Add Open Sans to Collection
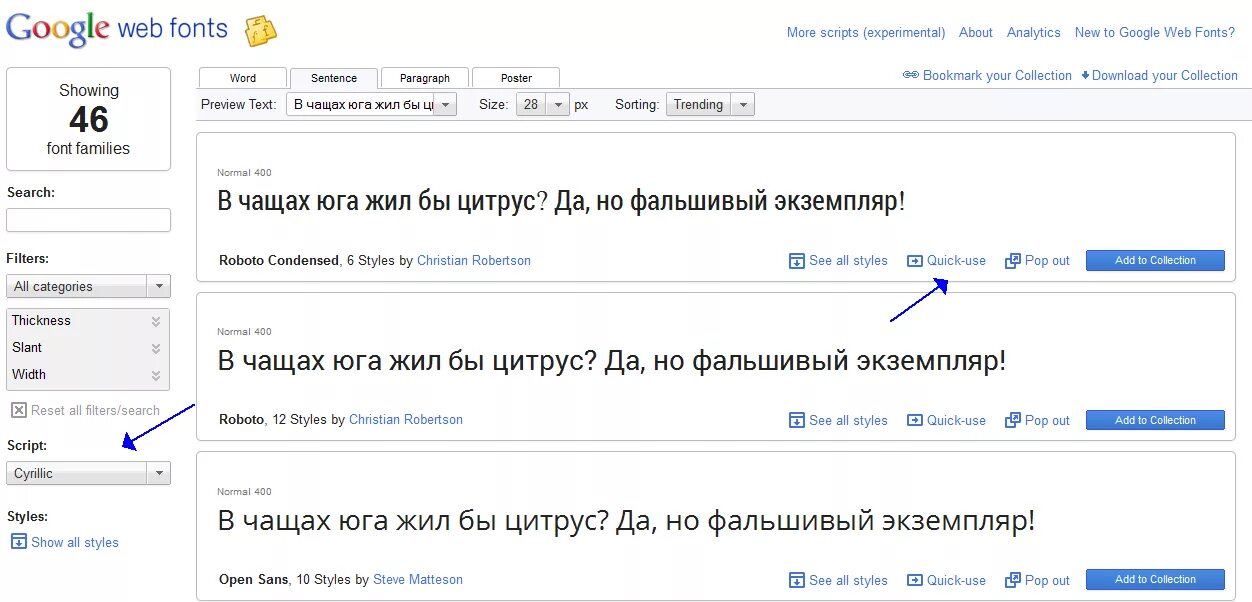The image size is (1252, 602). 1155,579
